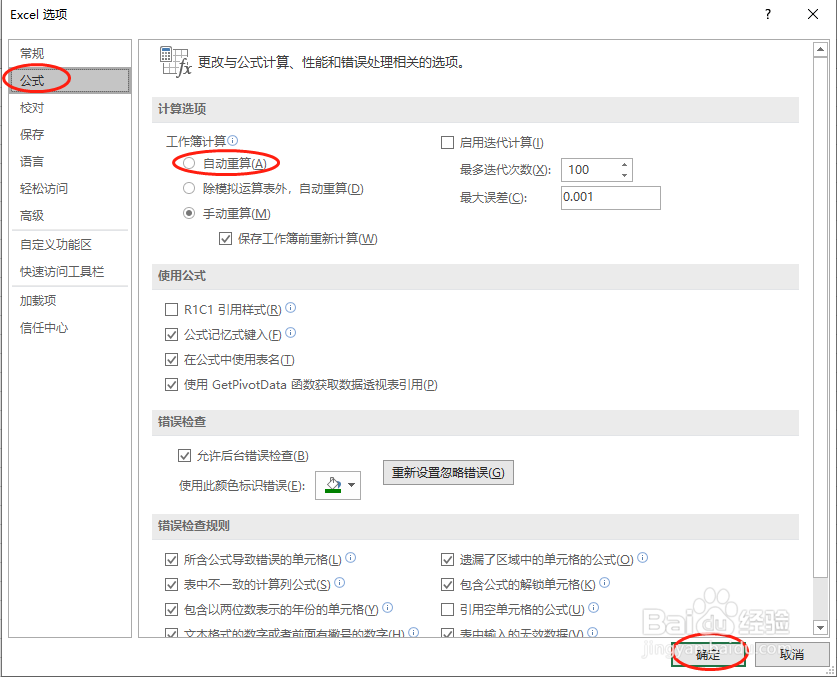Toggle 所含公式导致错误的单元格 checkbox
Screen dimensions: 837x677
[x=171, y=560]
